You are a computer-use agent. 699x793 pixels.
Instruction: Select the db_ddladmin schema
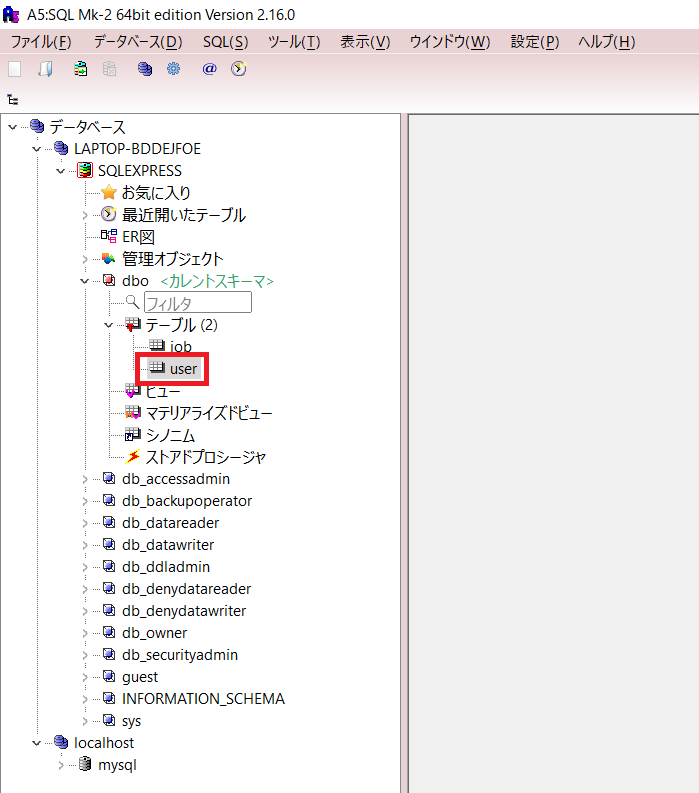click(x=166, y=567)
